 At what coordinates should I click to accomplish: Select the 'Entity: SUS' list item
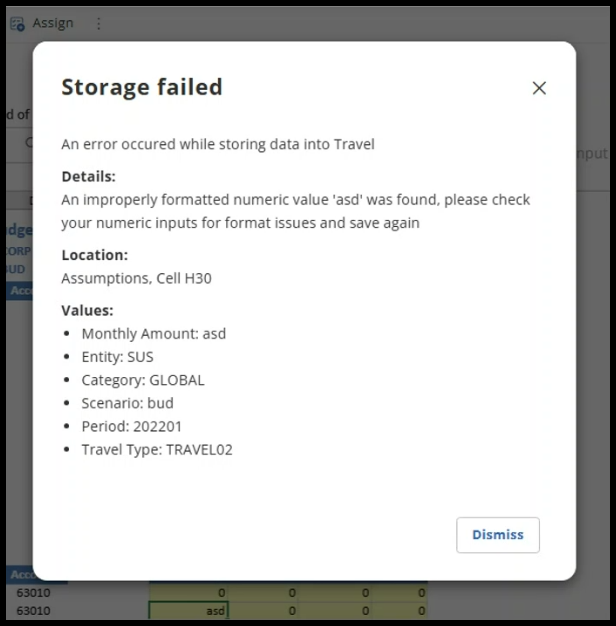point(117,357)
